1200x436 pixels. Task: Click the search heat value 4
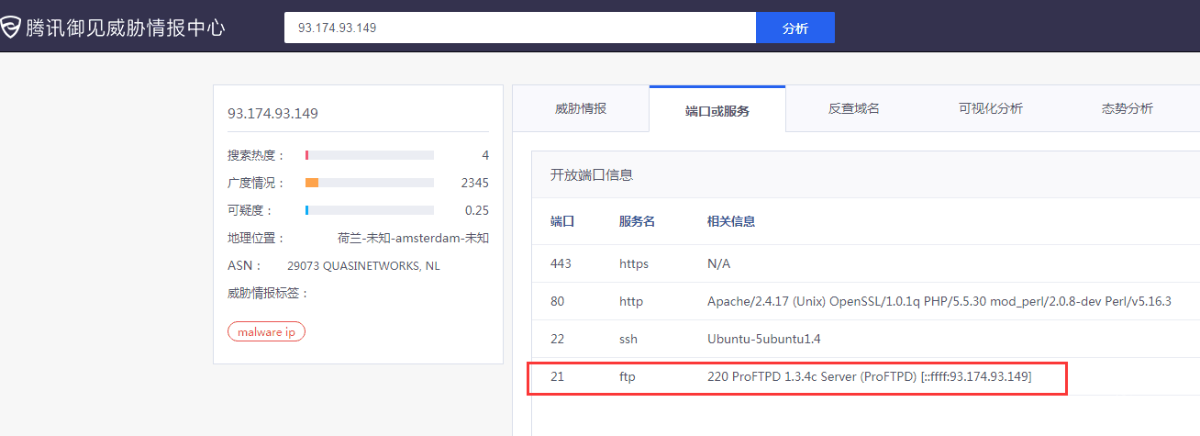485,155
